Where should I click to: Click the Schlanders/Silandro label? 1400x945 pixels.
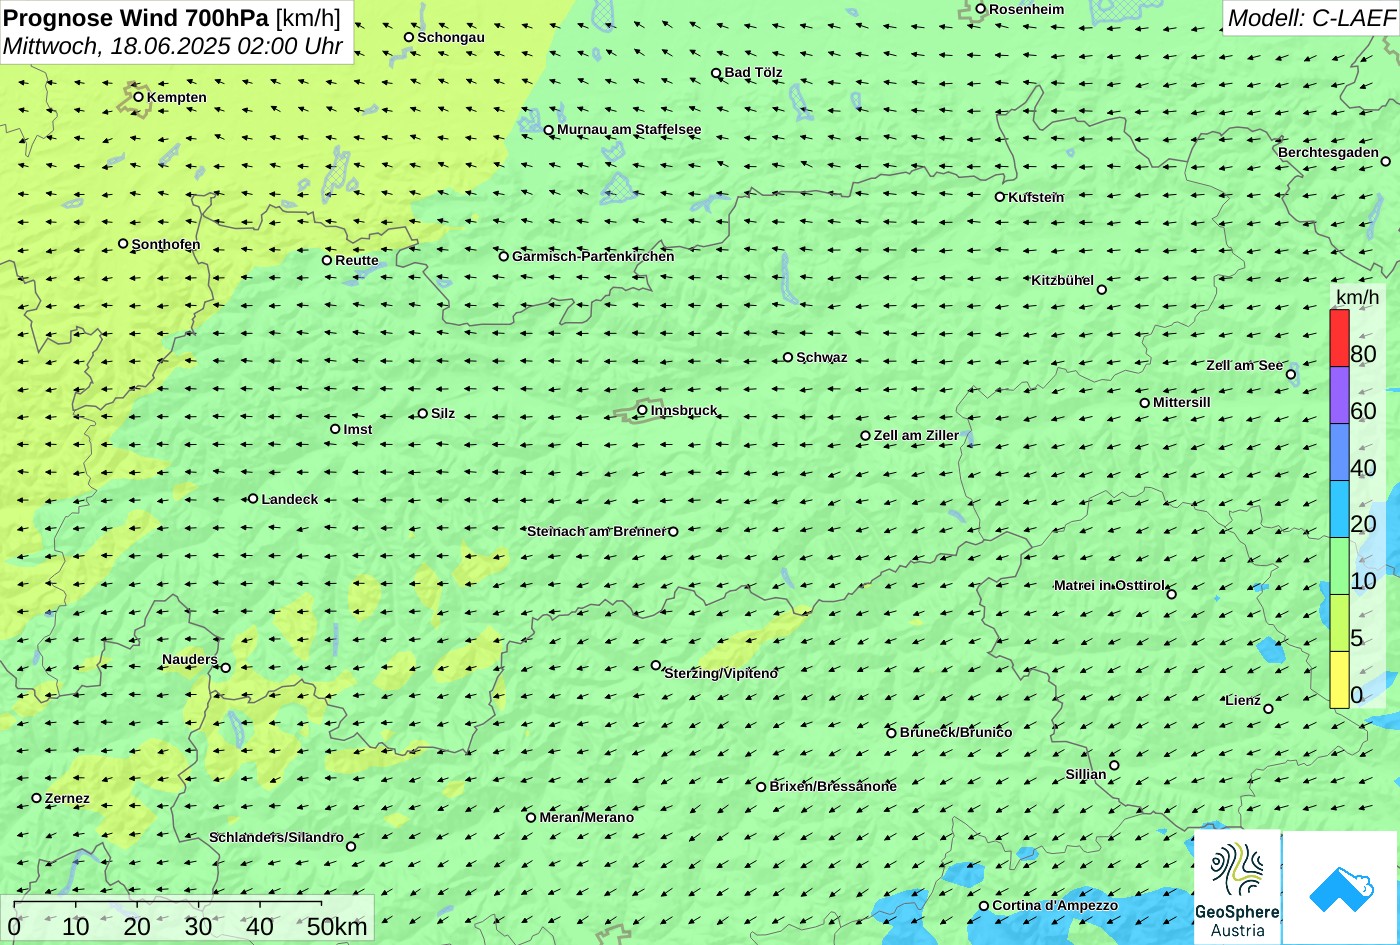pyautogui.click(x=277, y=837)
